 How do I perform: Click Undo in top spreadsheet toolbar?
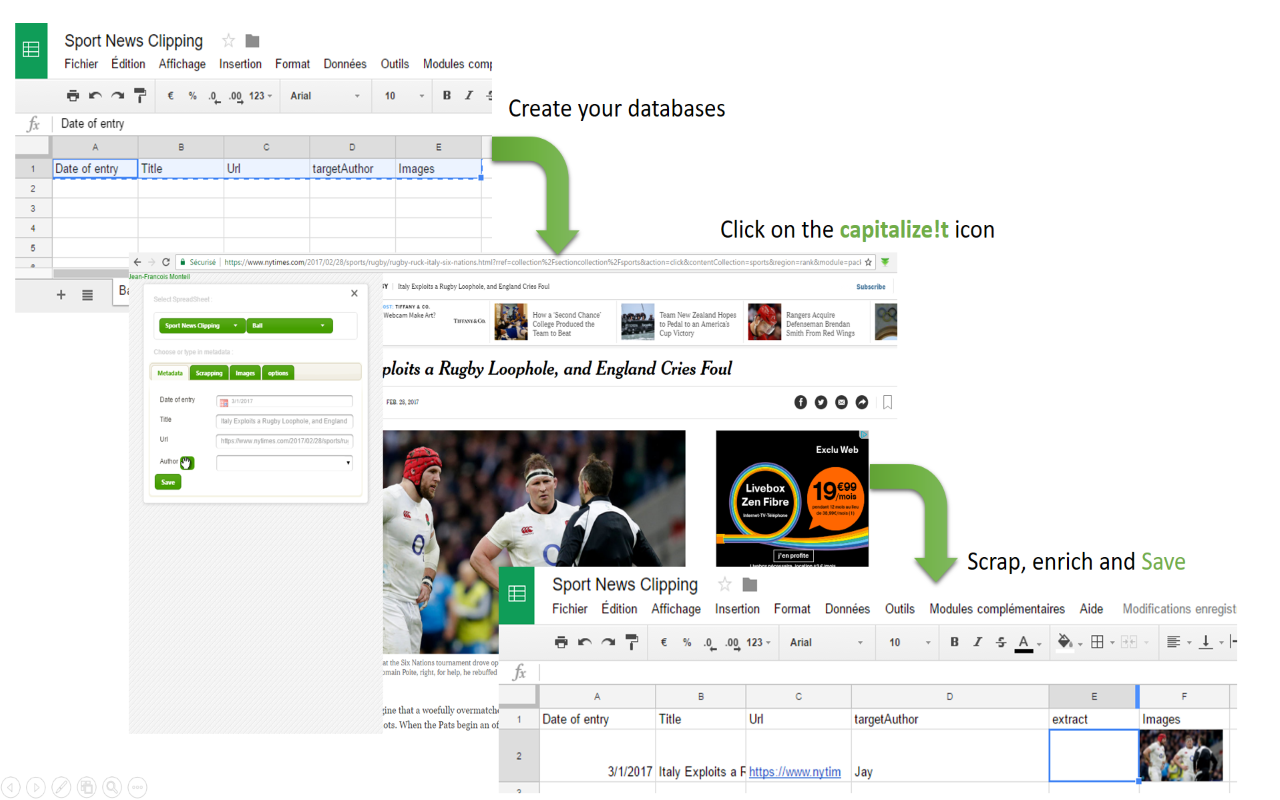click(x=95, y=96)
